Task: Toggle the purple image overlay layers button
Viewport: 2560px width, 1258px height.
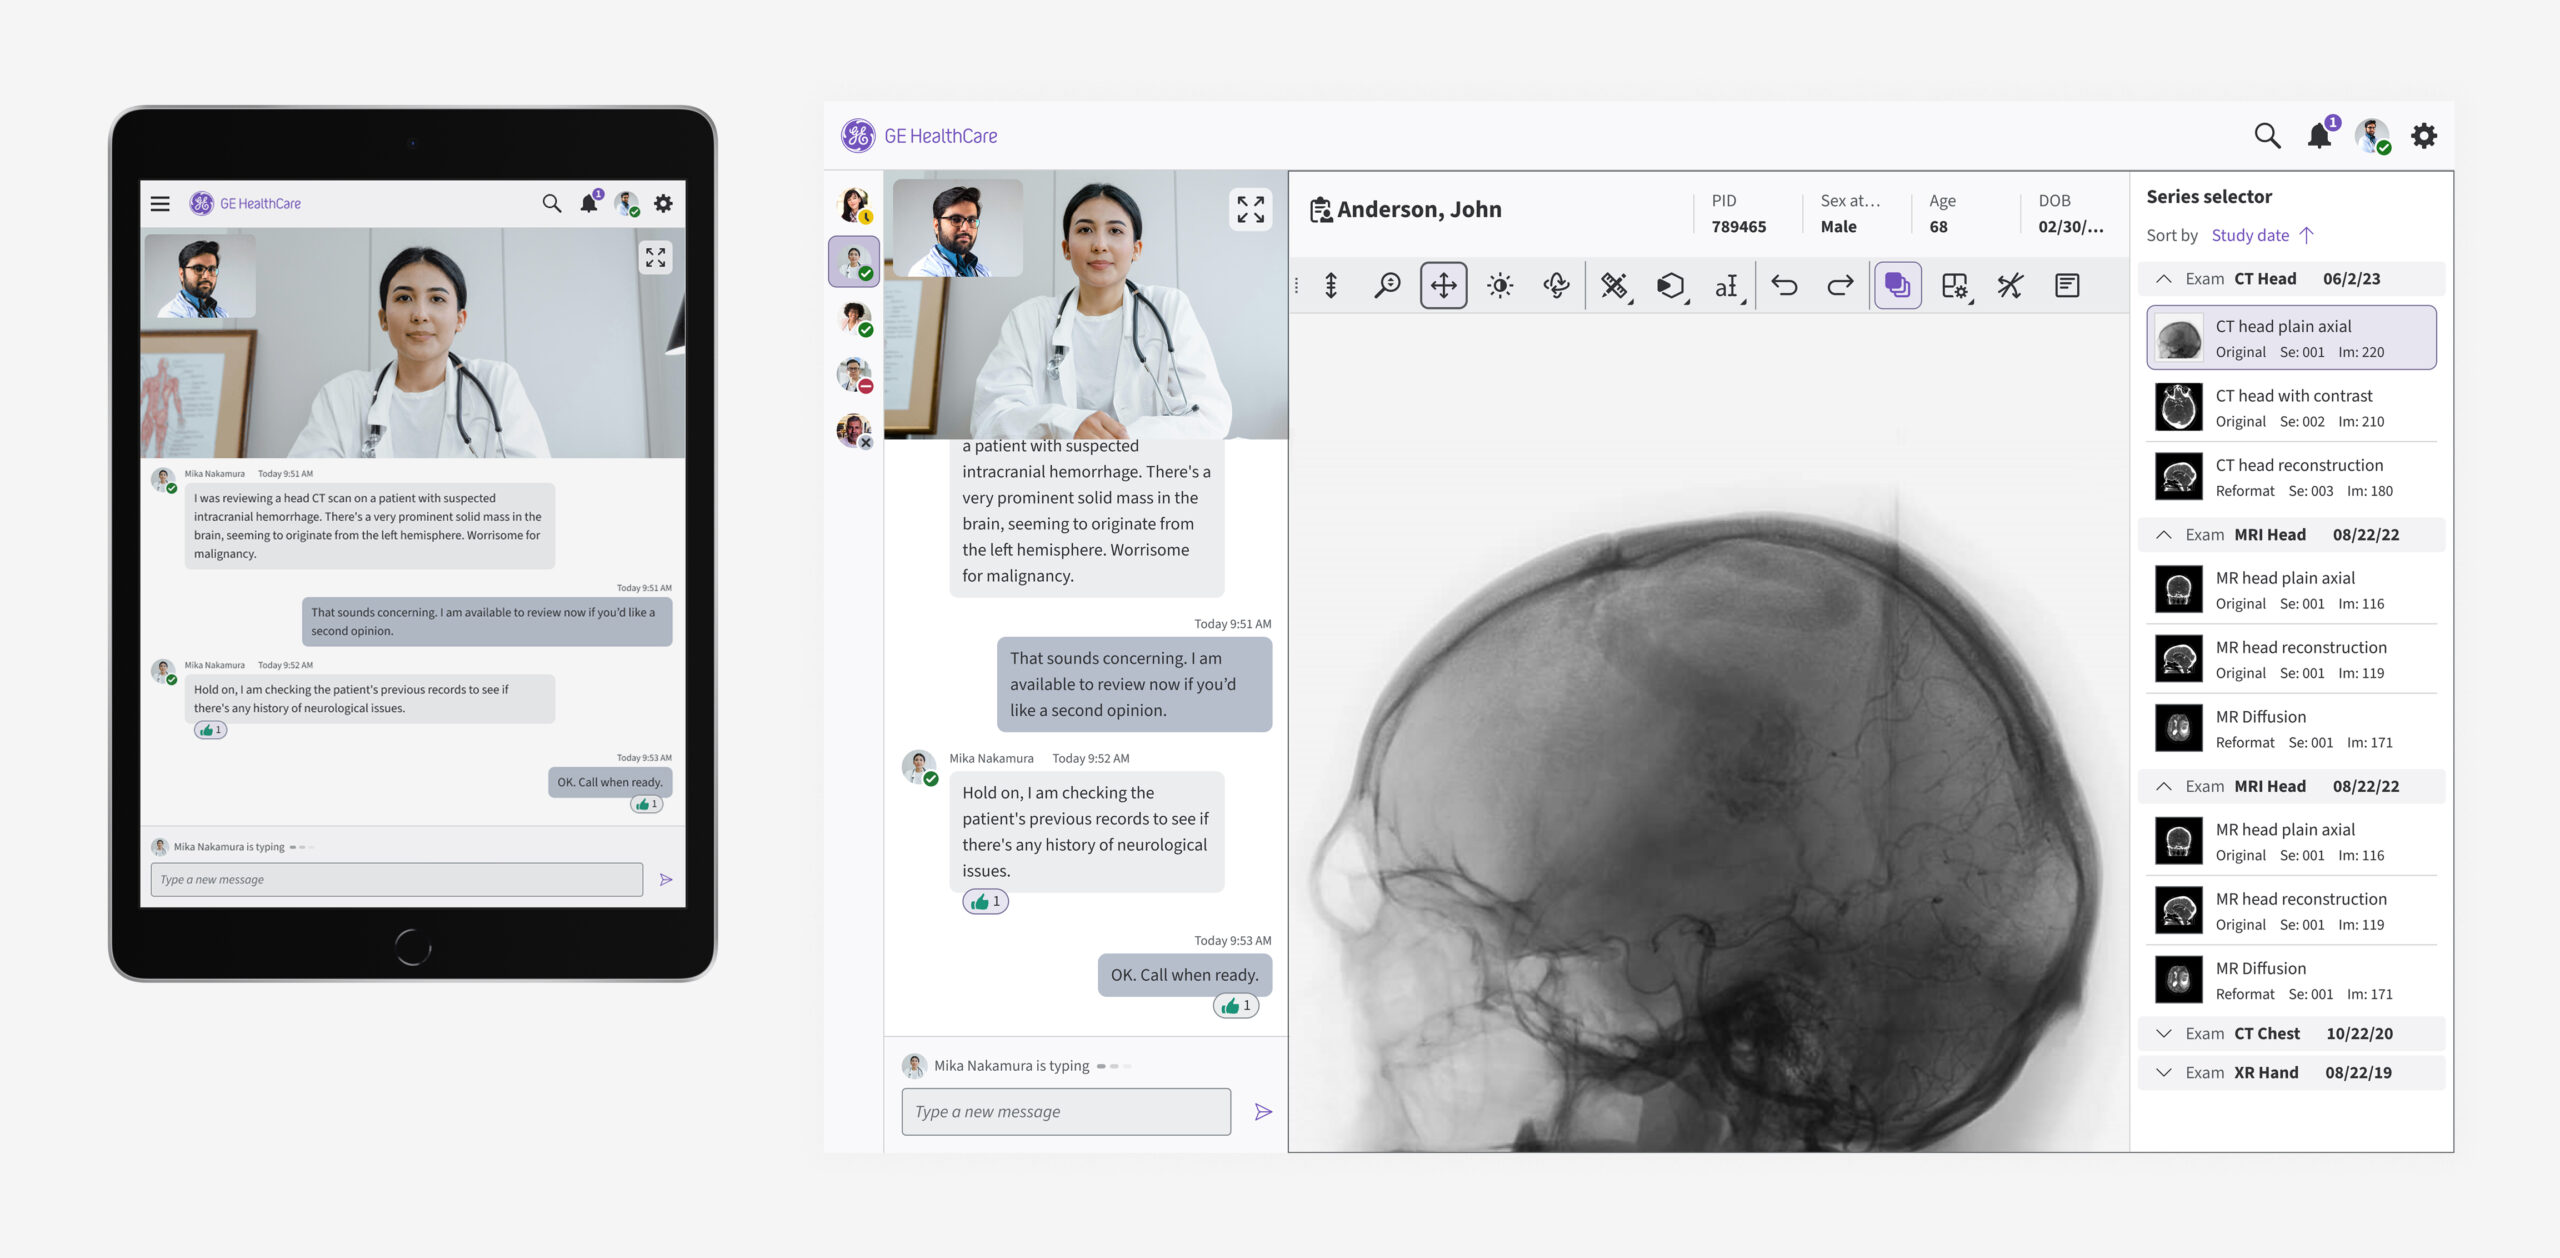Action: 1897,286
